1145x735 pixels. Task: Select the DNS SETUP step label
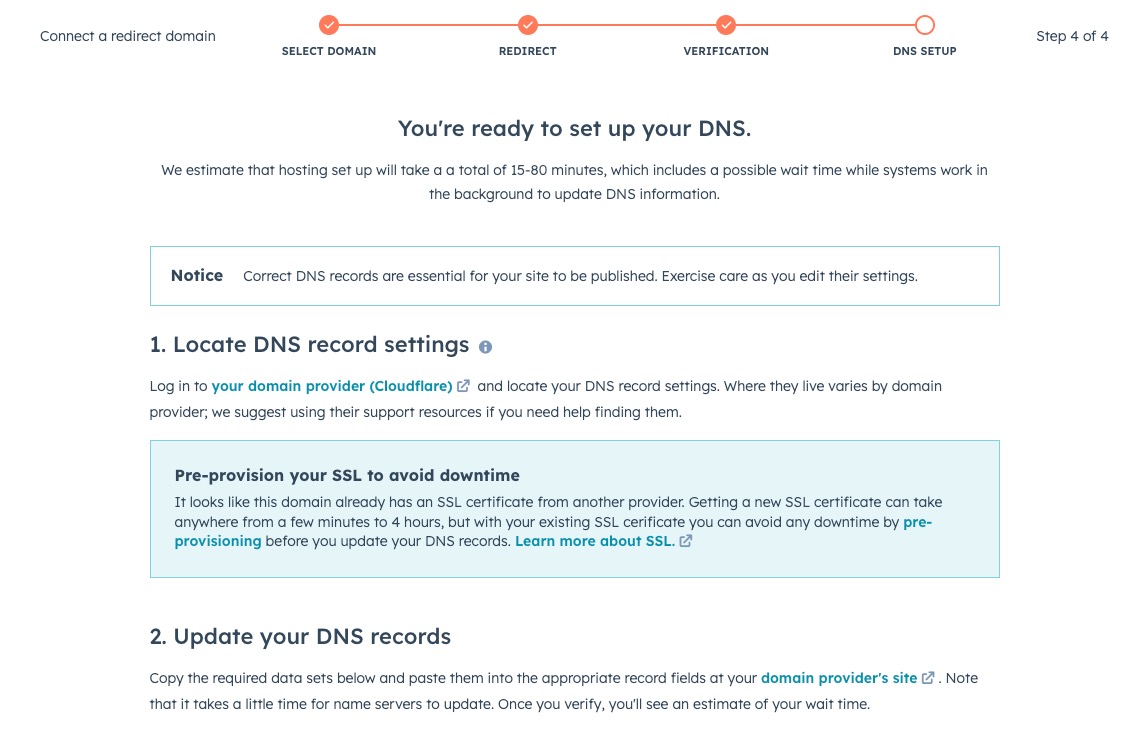925,51
